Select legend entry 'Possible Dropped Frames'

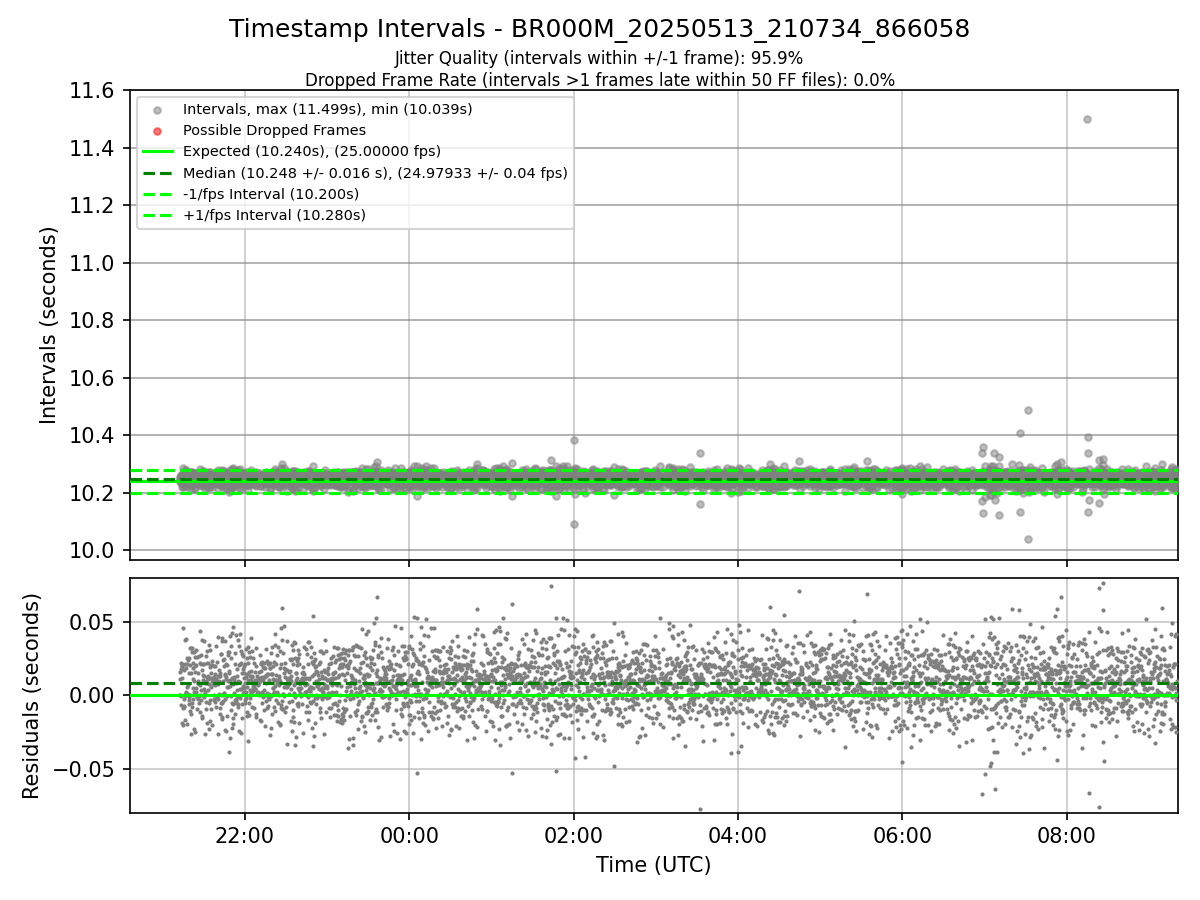(x=274, y=130)
